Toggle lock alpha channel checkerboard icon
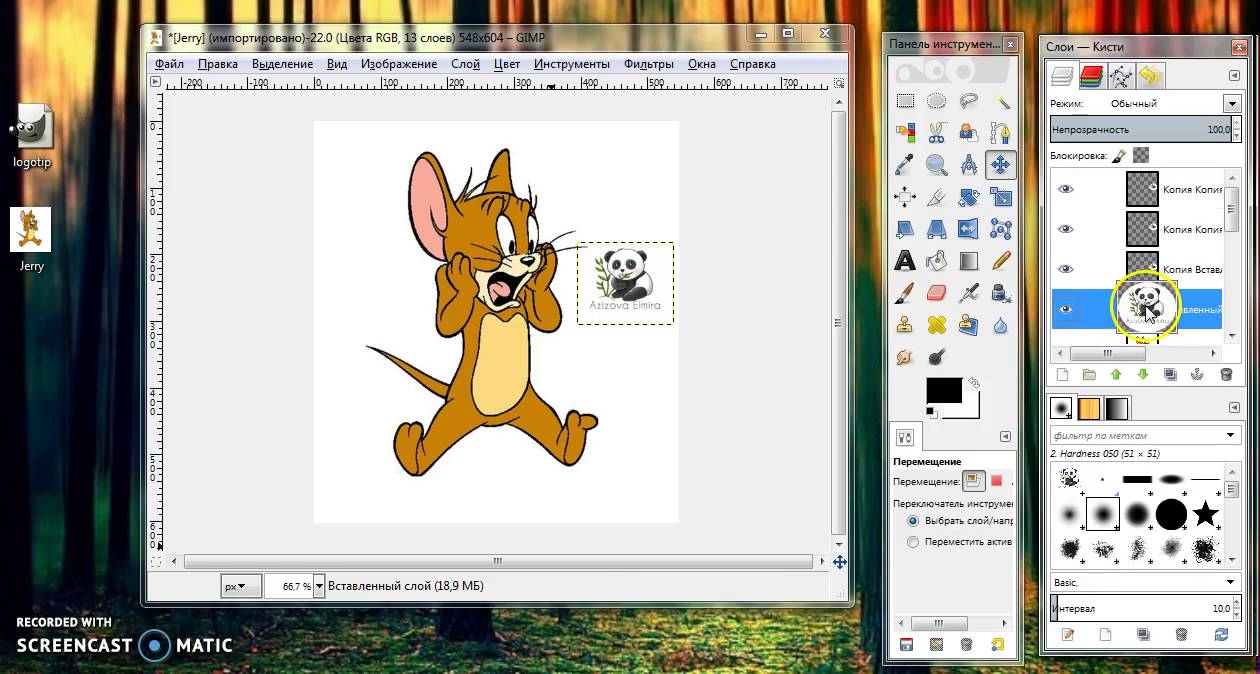Viewport: 1260px width, 674px height. 1141,155
